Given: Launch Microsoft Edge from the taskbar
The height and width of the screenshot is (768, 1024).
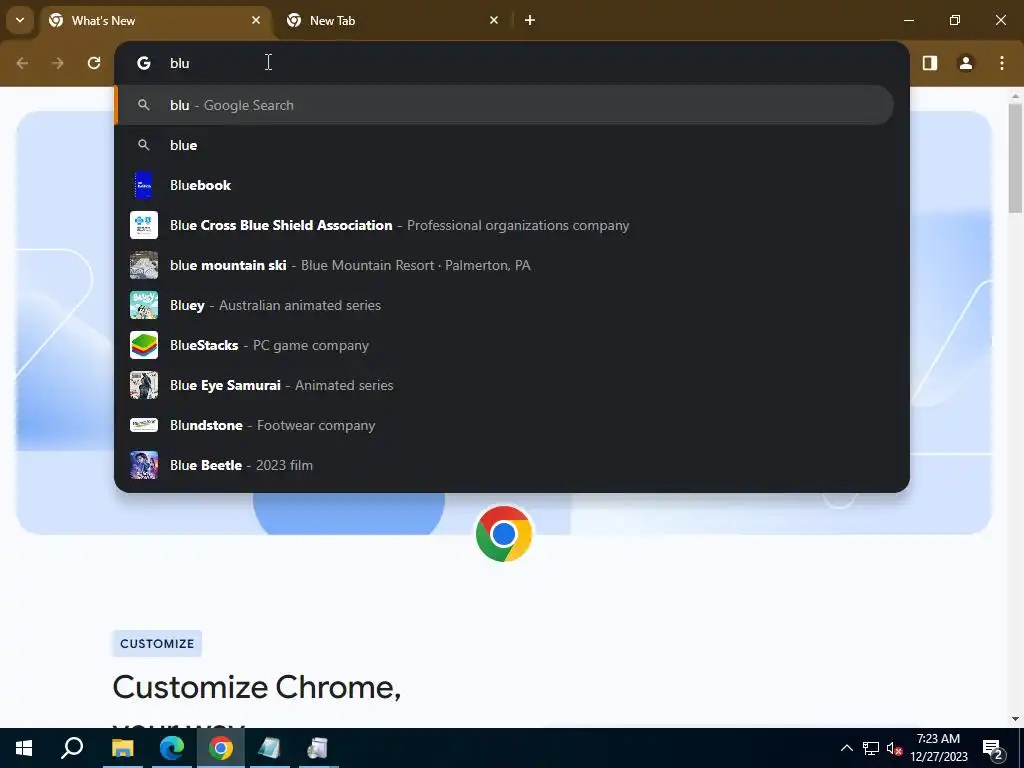Looking at the screenshot, I should click(172, 748).
